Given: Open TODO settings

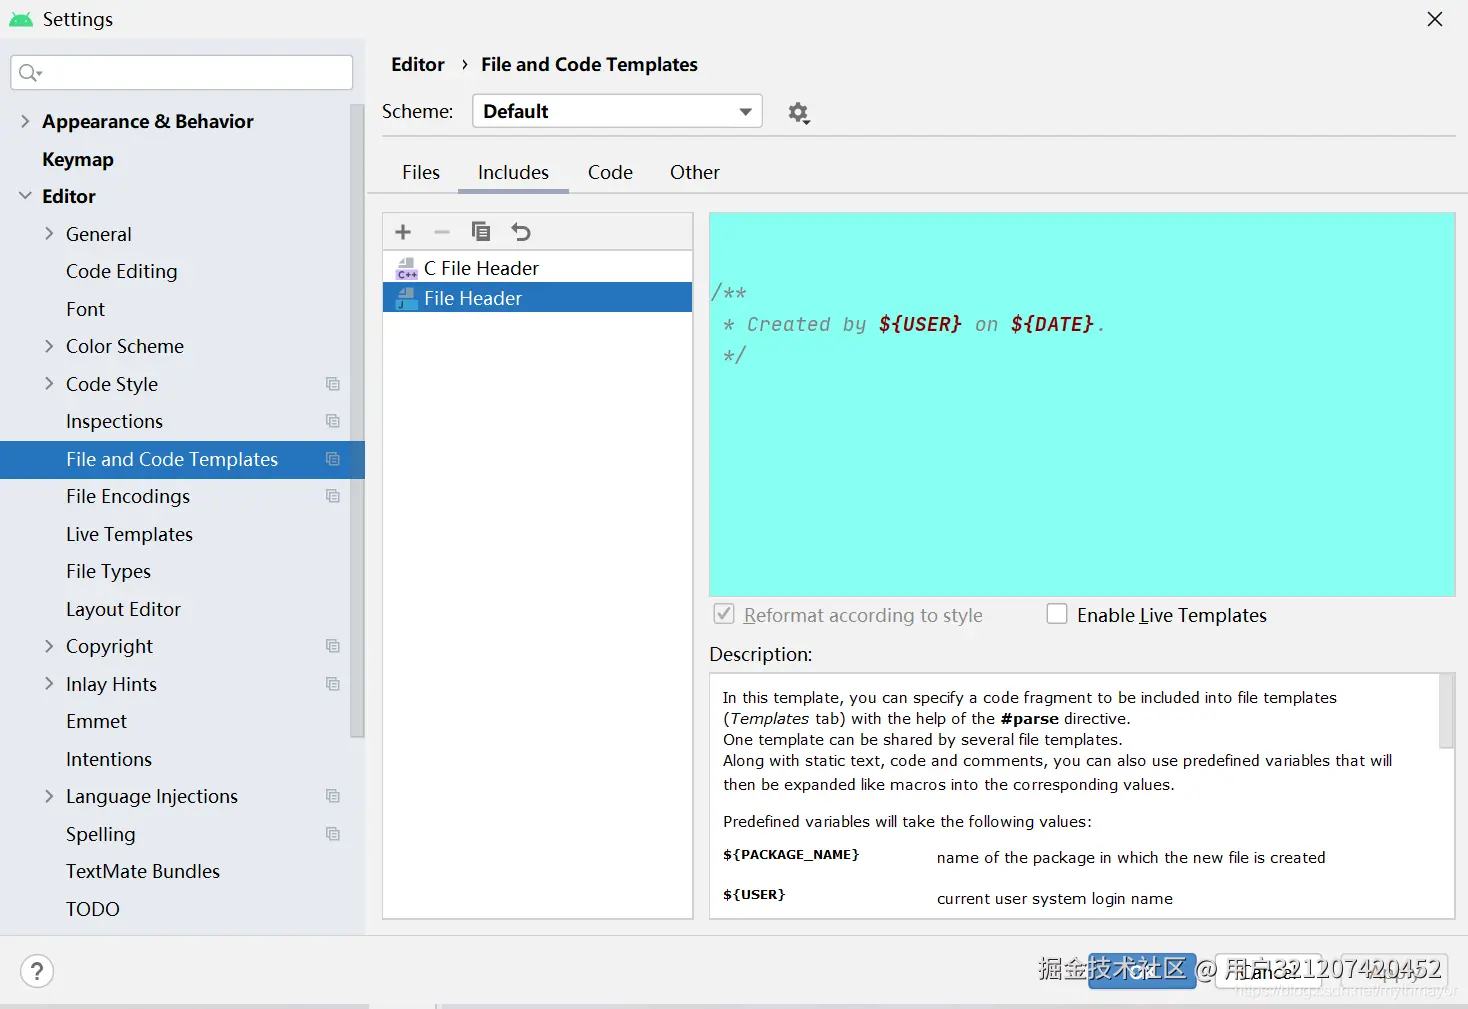Looking at the screenshot, I should [93, 909].
